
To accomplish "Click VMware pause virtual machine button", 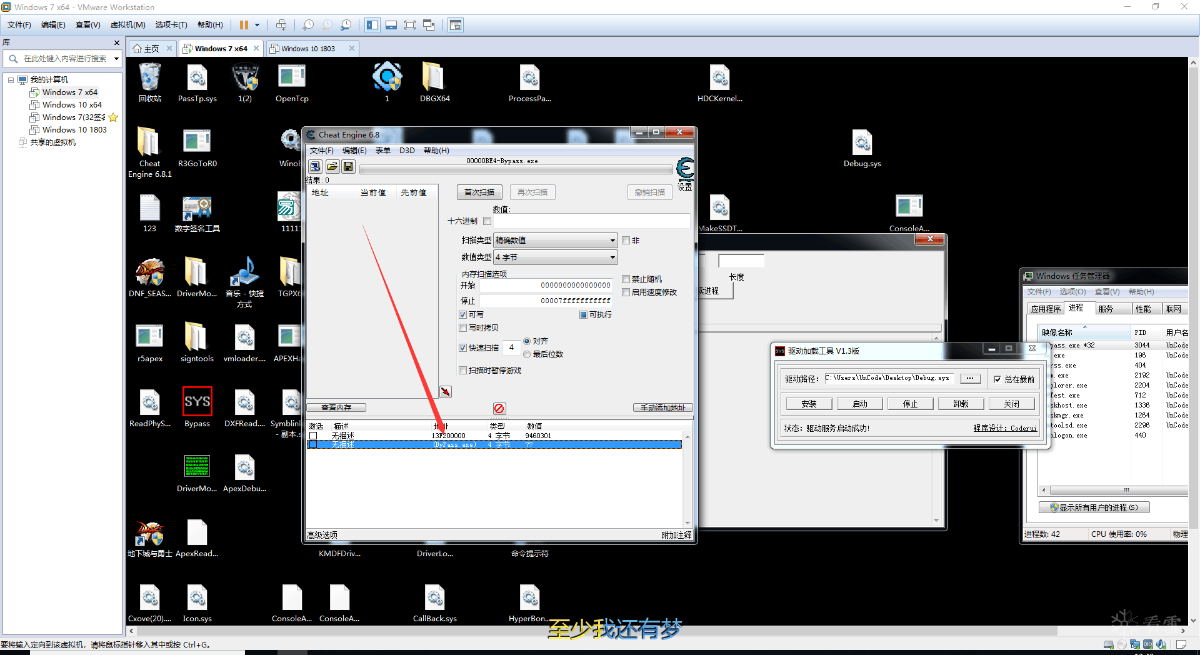I will (243, 24).
